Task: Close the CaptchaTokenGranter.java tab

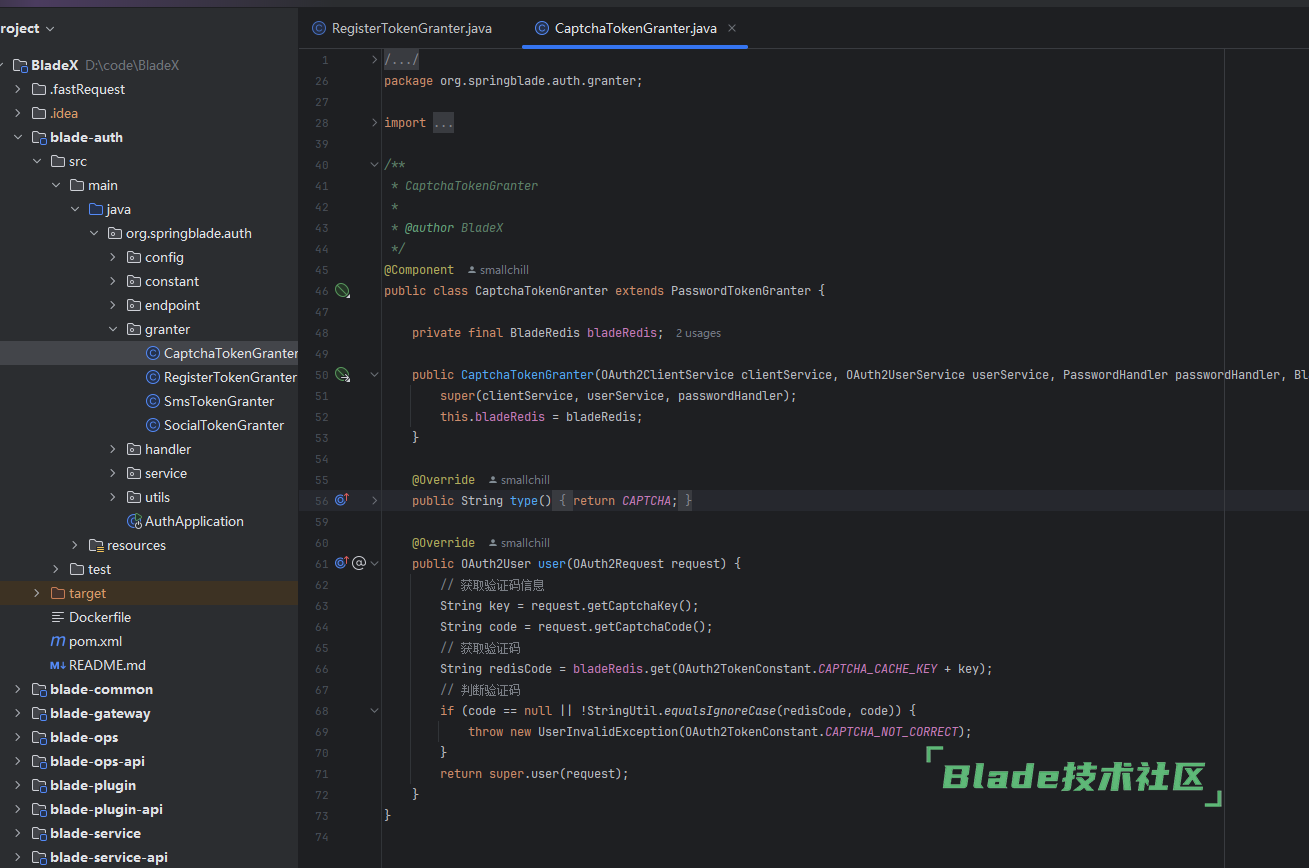Action: (x=732, y=28)
